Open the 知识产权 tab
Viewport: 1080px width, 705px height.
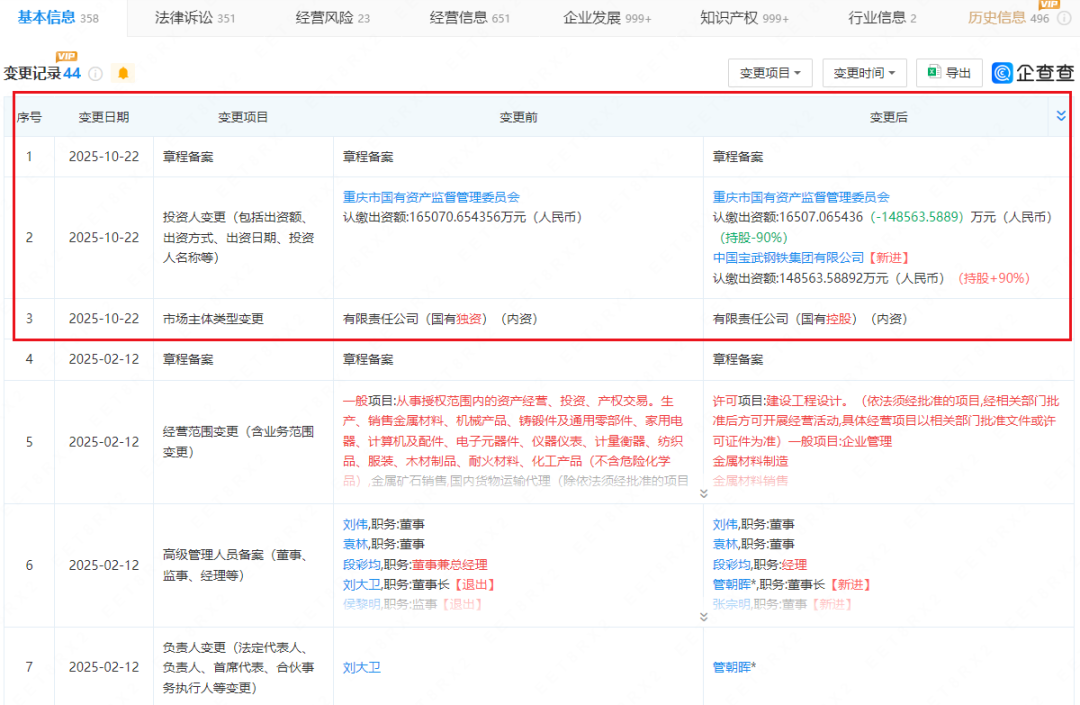(x=741, y=18)
